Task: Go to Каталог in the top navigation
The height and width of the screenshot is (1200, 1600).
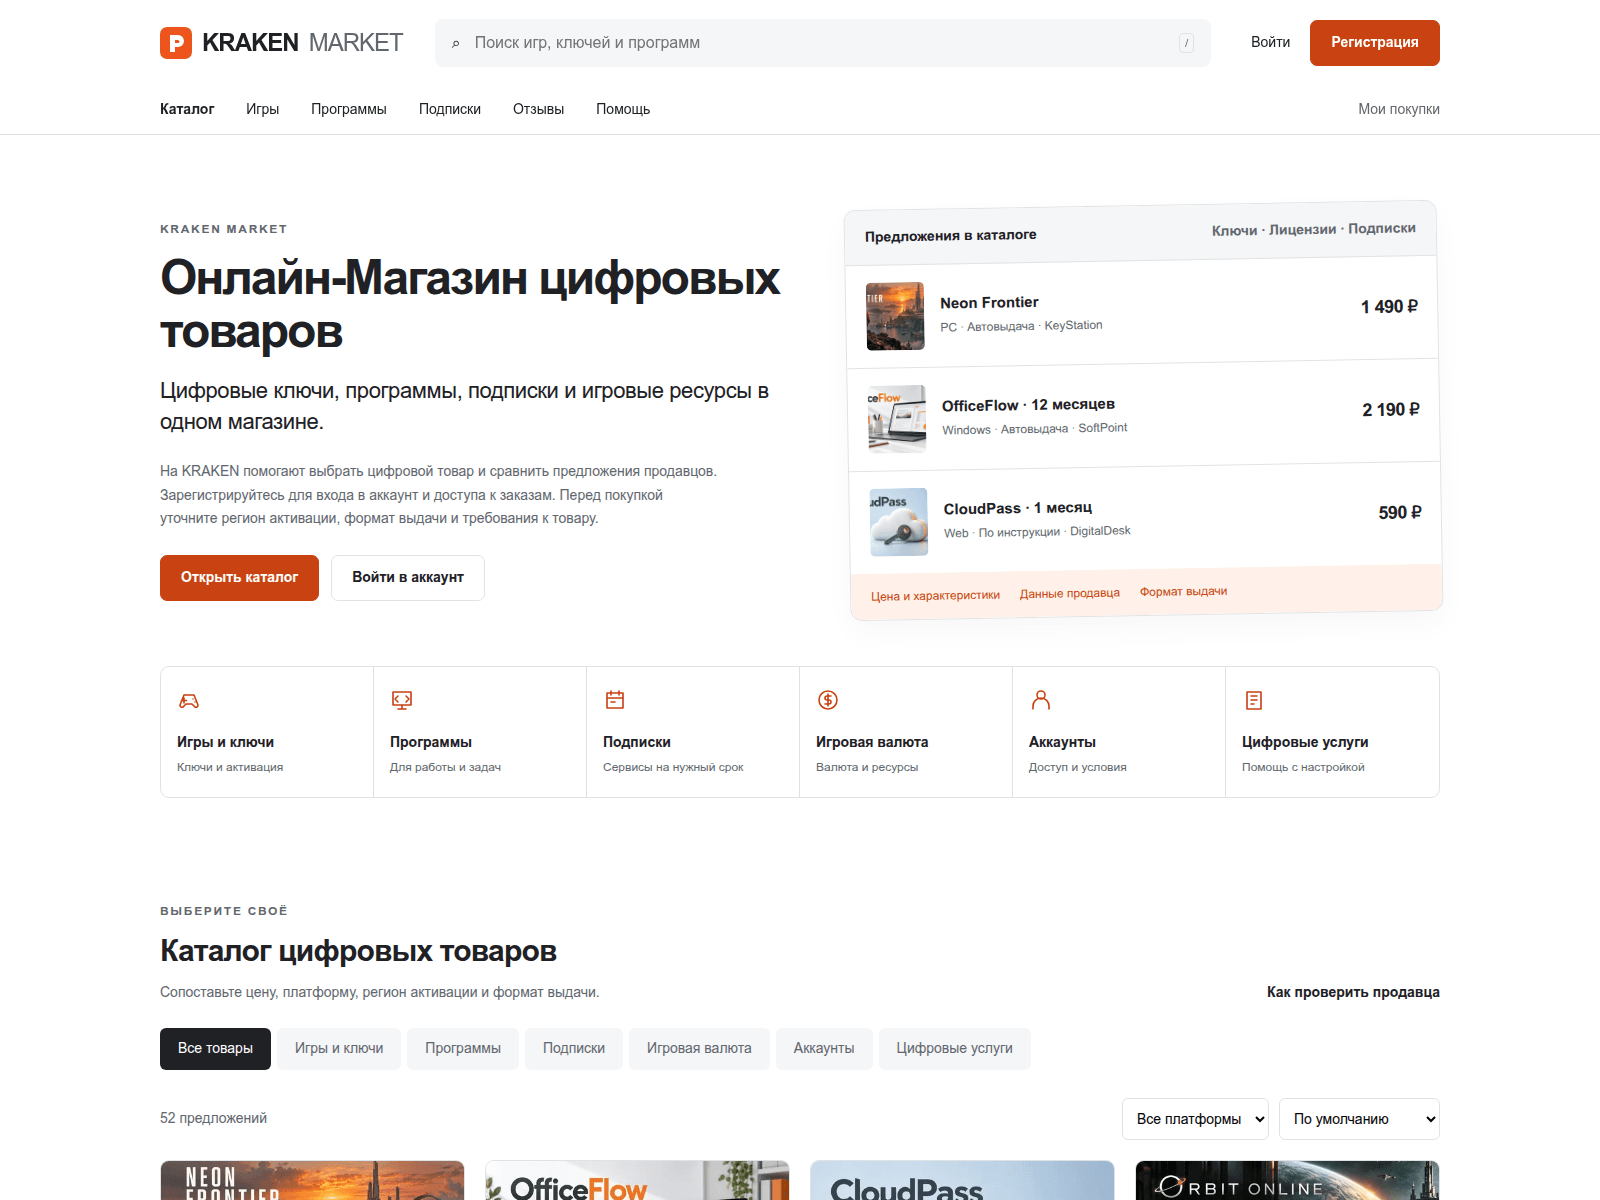Action: [187, 109]
